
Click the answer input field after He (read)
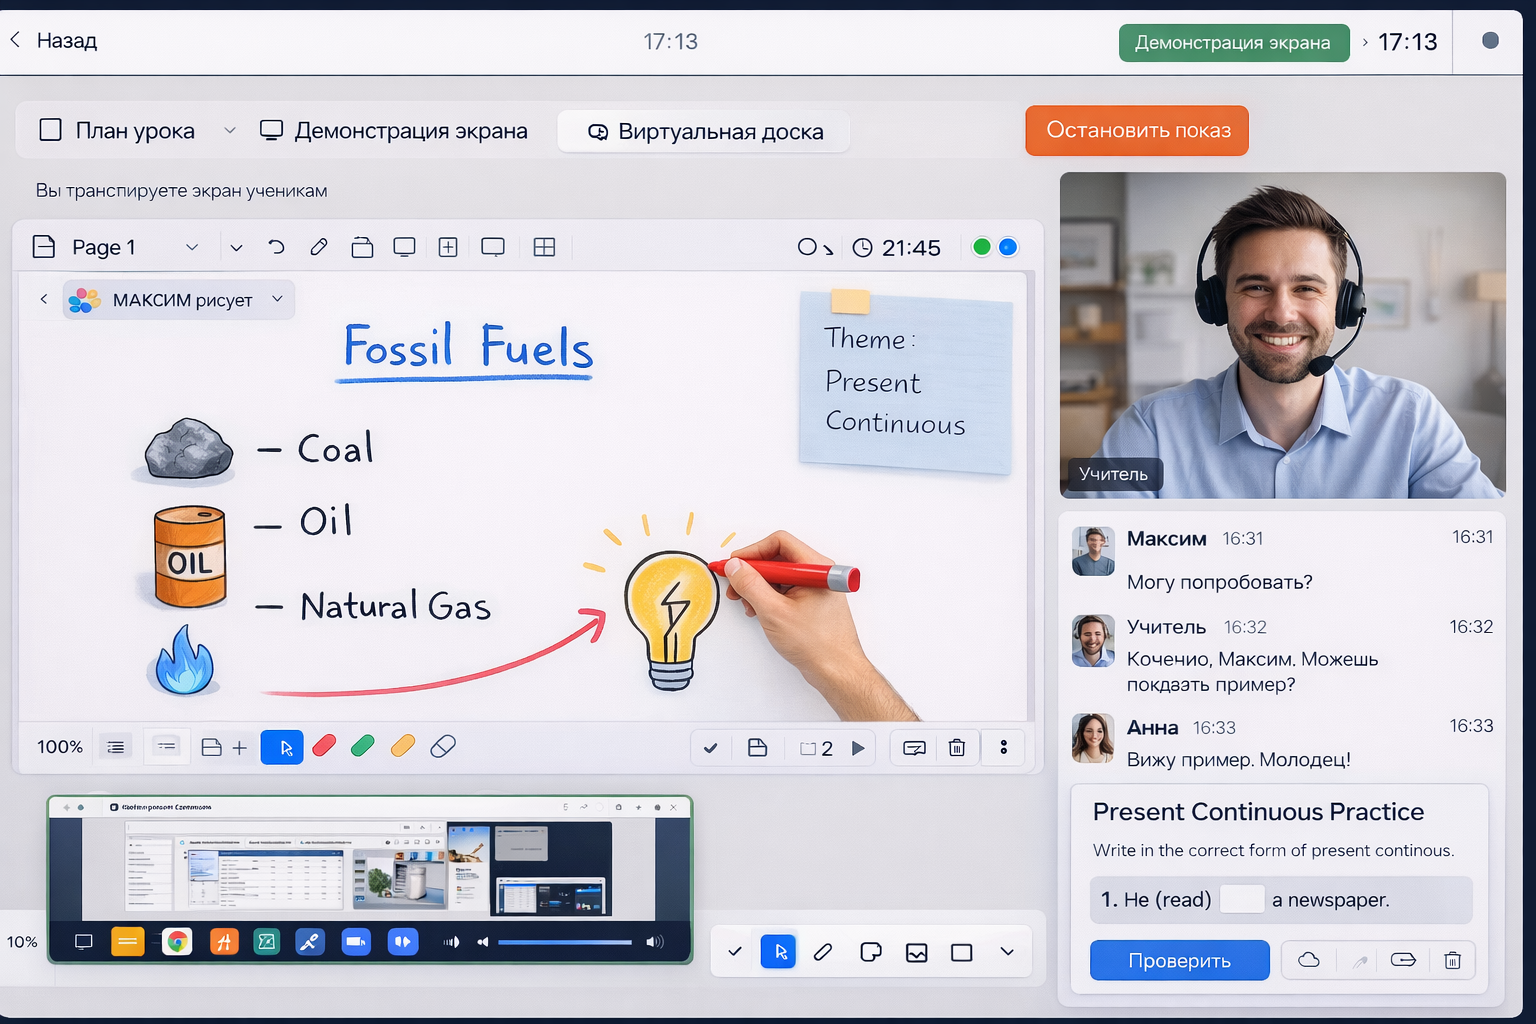1242,899
